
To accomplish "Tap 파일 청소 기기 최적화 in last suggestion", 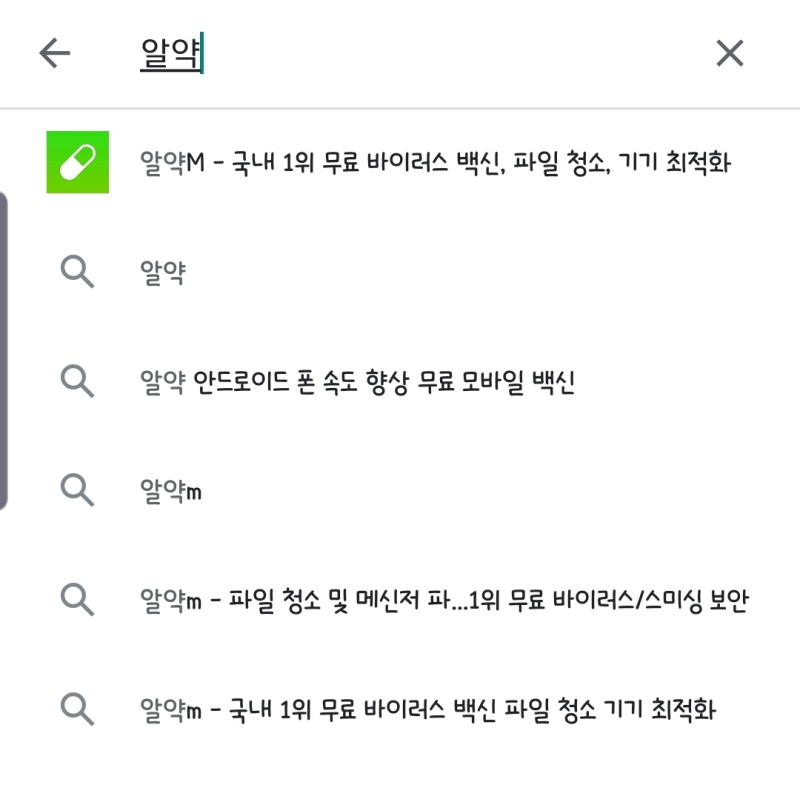I will (x=610, y=710).
